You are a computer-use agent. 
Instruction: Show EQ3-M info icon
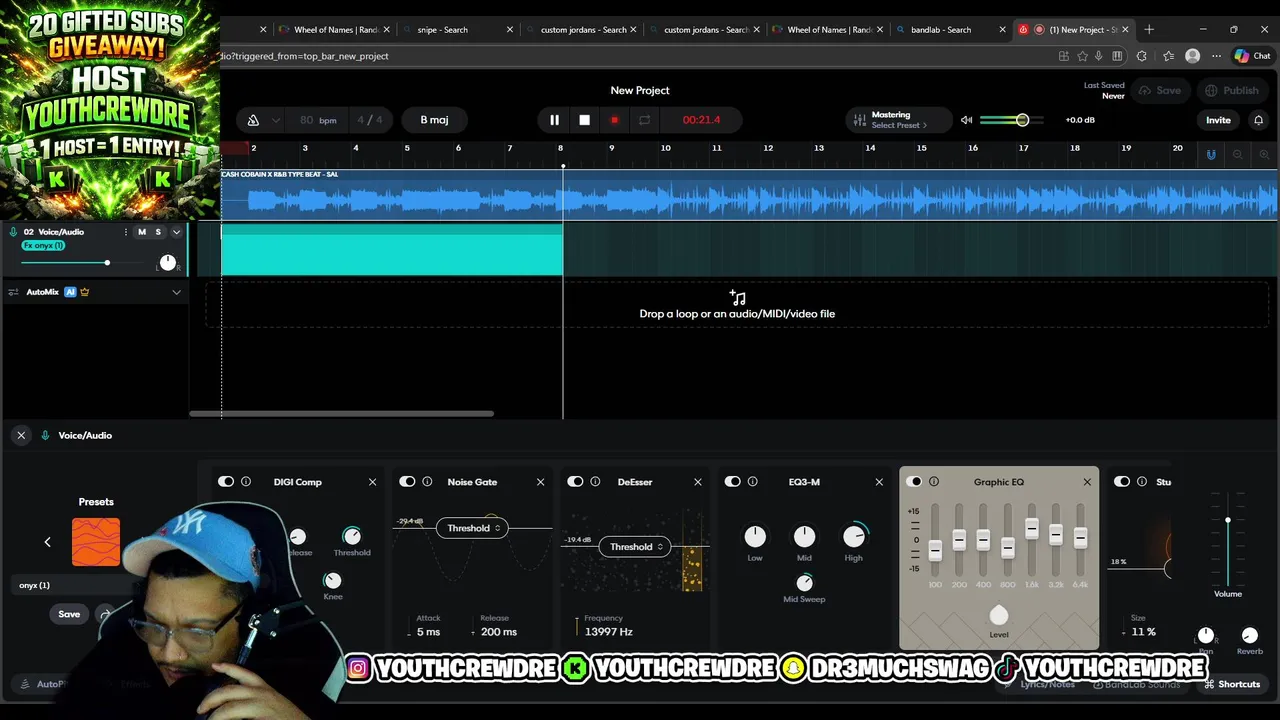[753, 482]
